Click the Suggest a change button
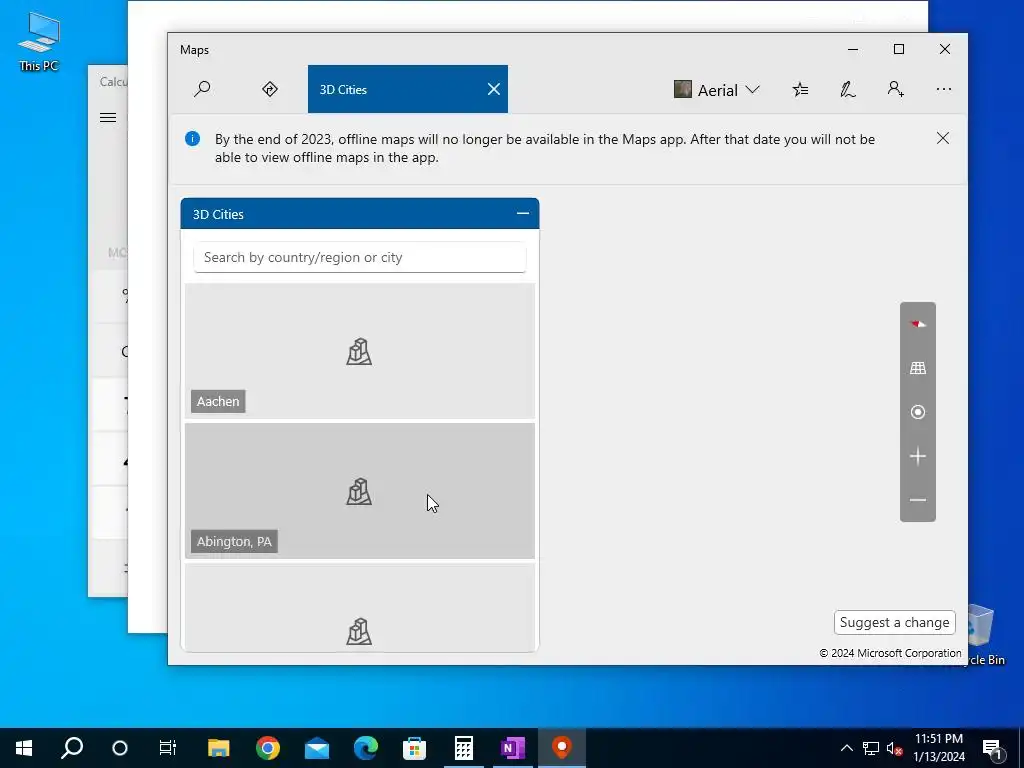1024x768 pixels. (894, 622)
